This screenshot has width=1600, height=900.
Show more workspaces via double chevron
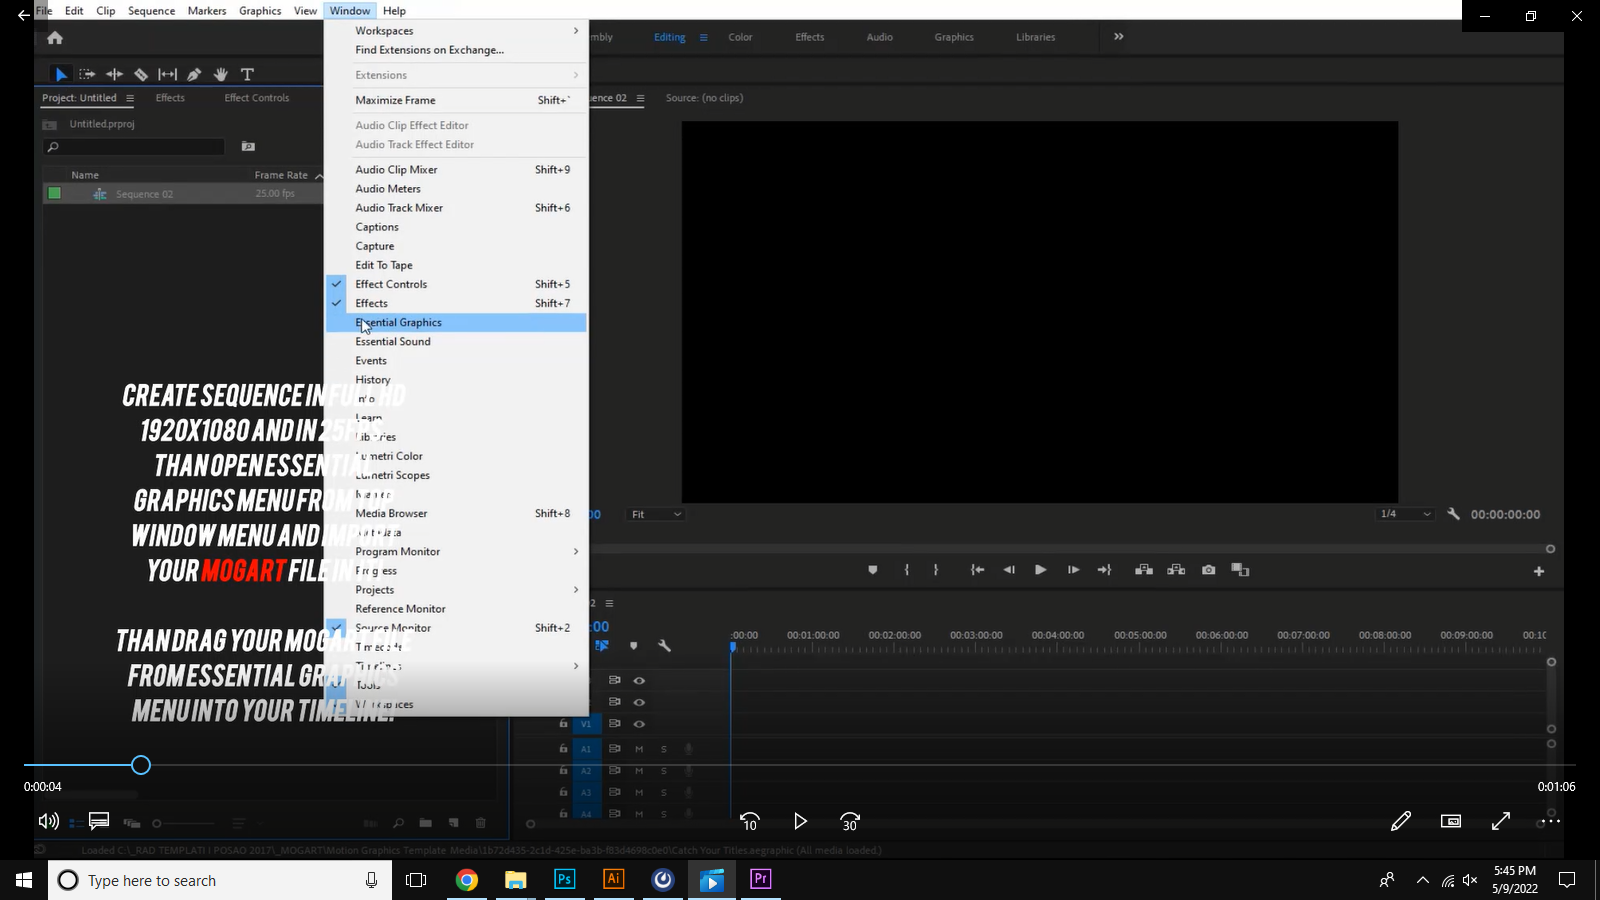pyautogui.click(x=1119, y=37)
